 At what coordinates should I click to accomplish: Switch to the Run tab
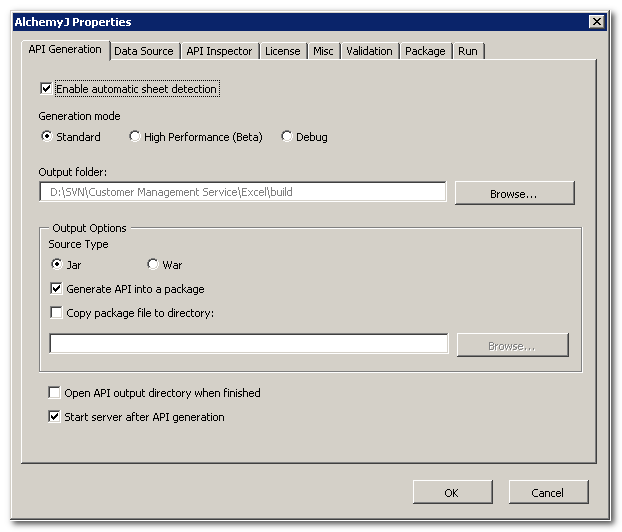pyautogui.click(x=468, y=51)
